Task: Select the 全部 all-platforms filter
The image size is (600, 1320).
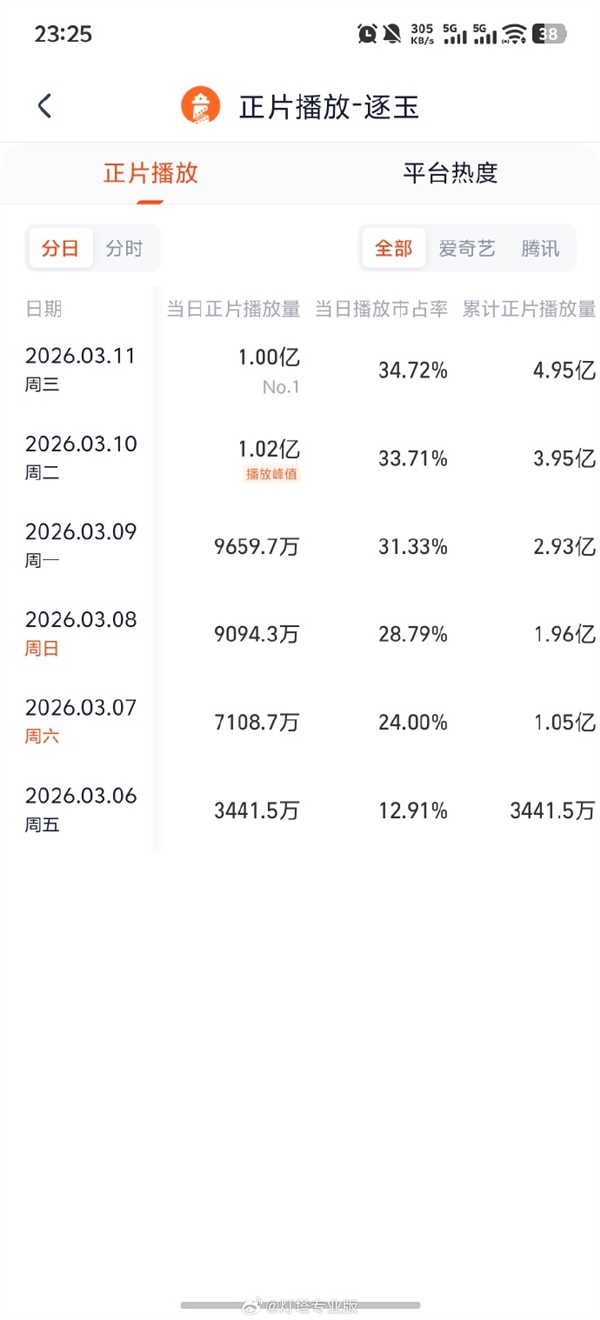Action: (x=393, y=248)
